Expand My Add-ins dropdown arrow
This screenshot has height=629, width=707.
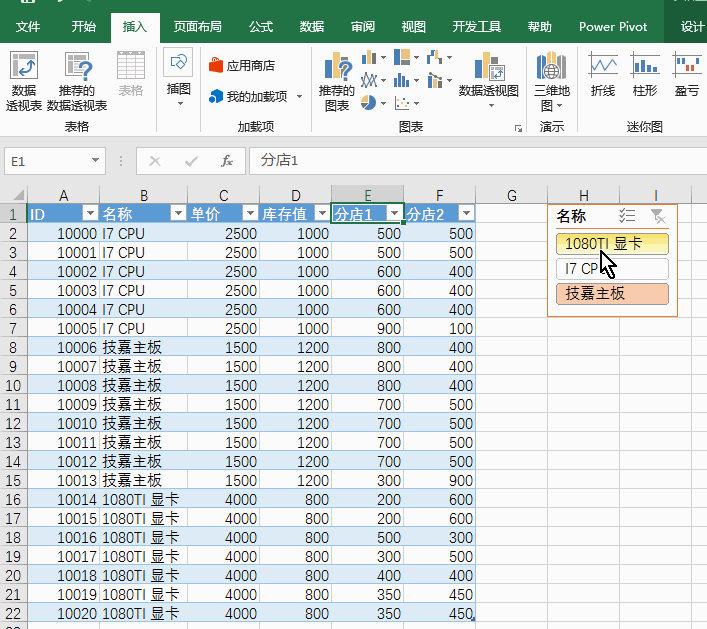299,96
